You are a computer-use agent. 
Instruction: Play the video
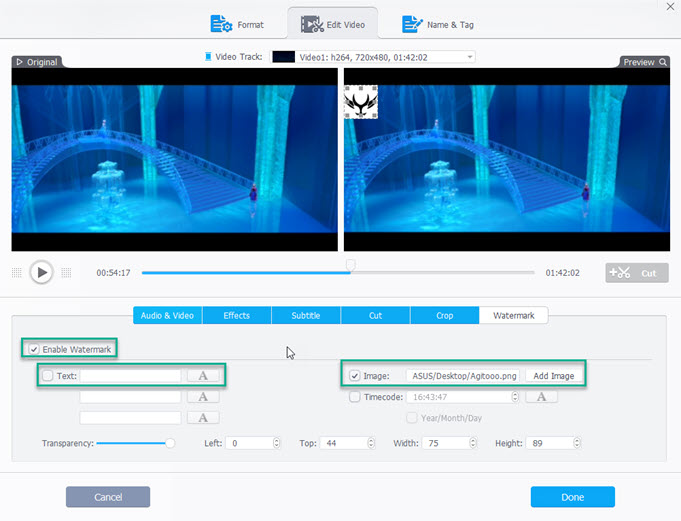point(42,272)
